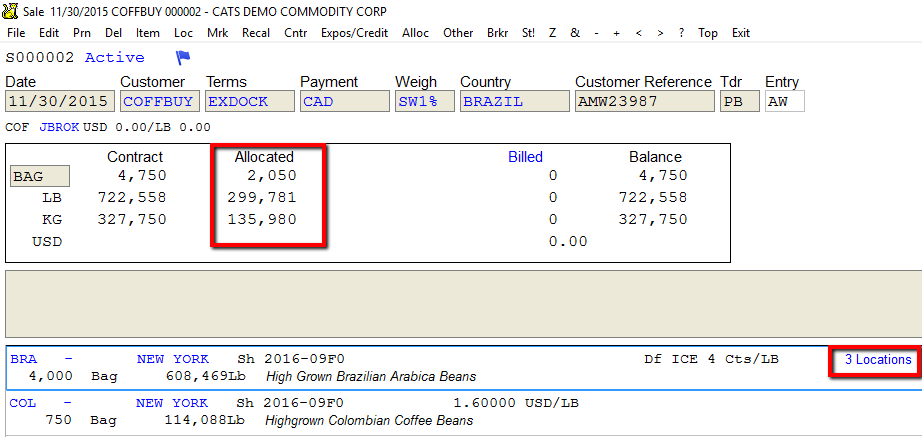Click the Terms field EXDOCK
Viewport: 922px width, 437px height.
click(250, 101)
